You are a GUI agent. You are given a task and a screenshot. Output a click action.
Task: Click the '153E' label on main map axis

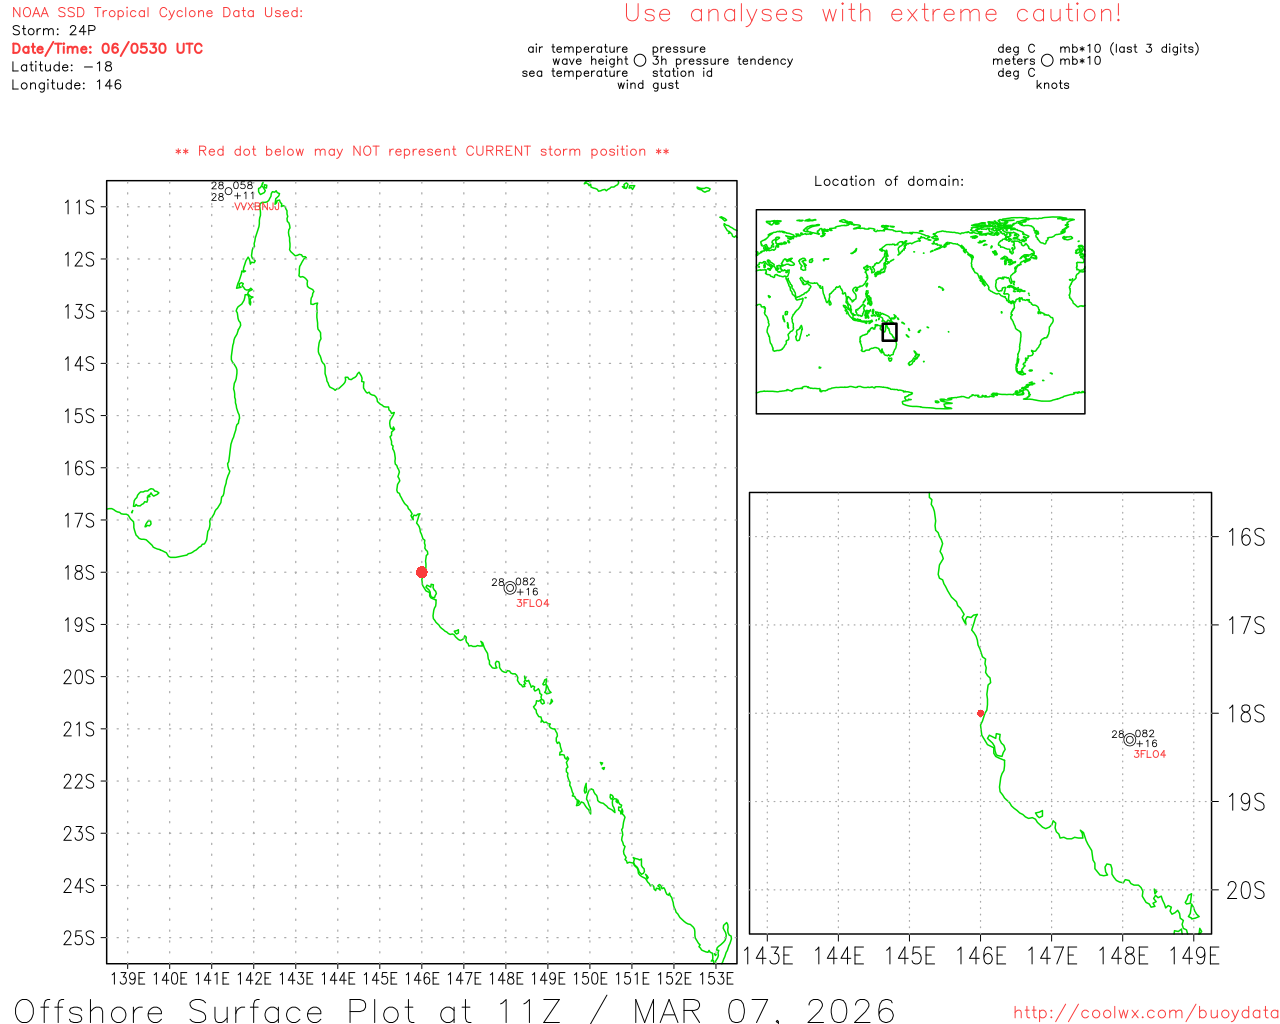[716, 979]
